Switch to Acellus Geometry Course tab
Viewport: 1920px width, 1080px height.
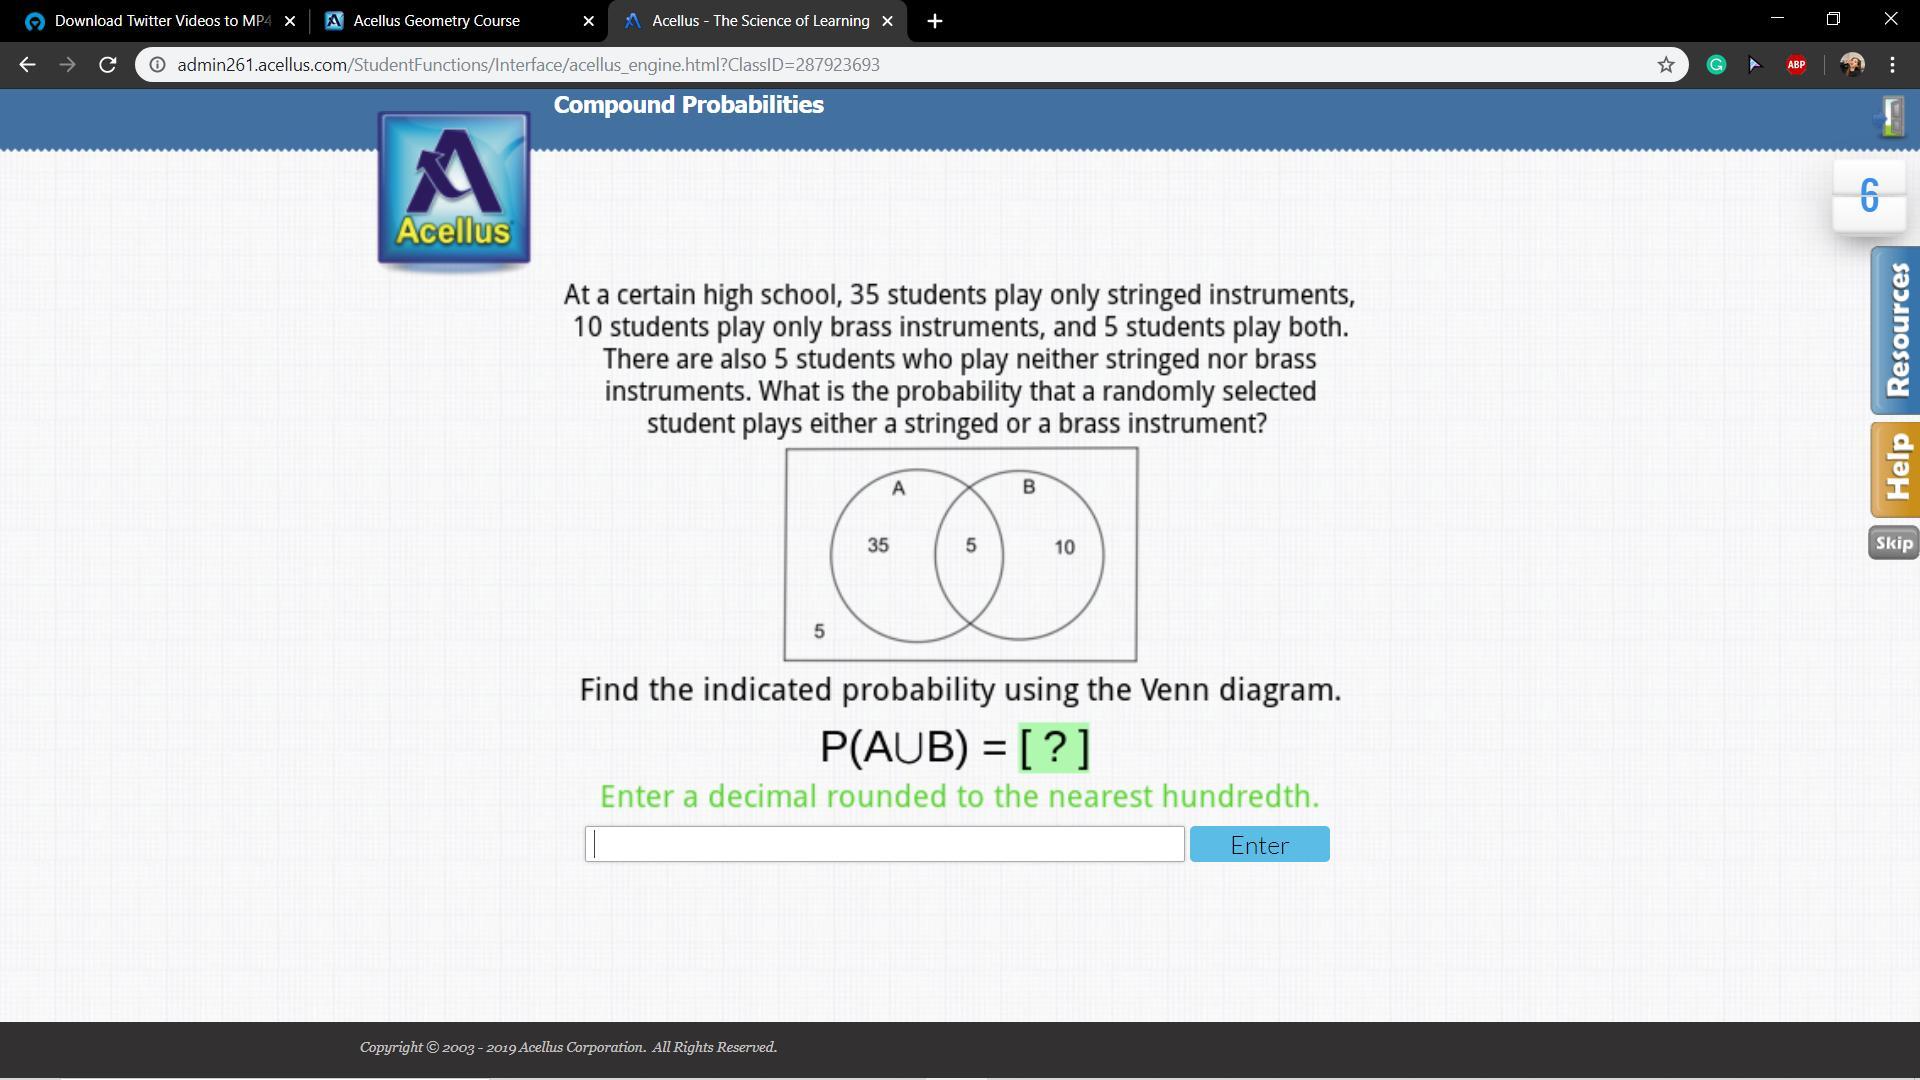click(x=436, y=21)
